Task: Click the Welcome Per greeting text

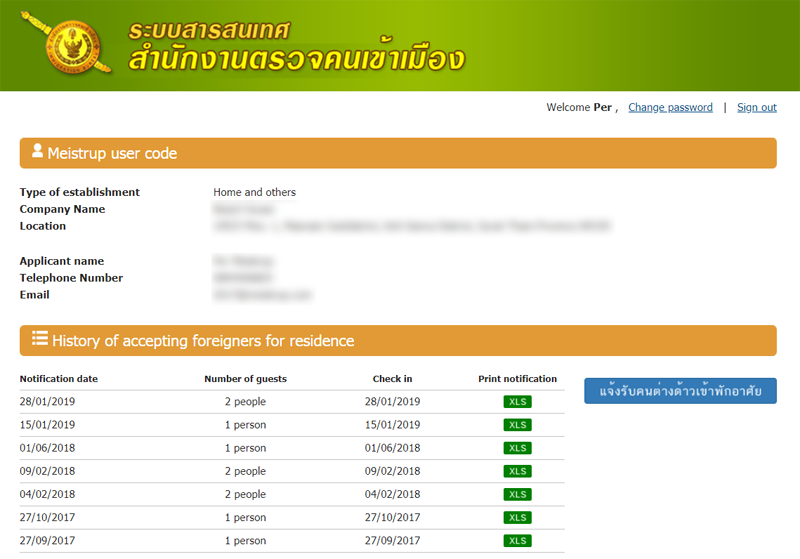Action: coord(582,107)
